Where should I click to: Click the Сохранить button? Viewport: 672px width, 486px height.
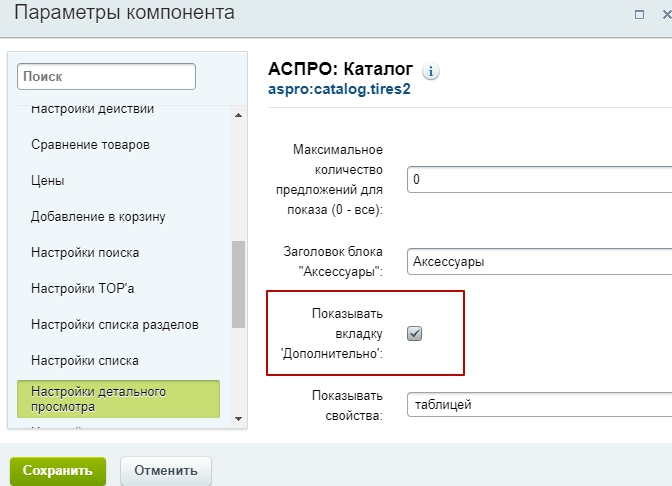[x=58, y=471]
